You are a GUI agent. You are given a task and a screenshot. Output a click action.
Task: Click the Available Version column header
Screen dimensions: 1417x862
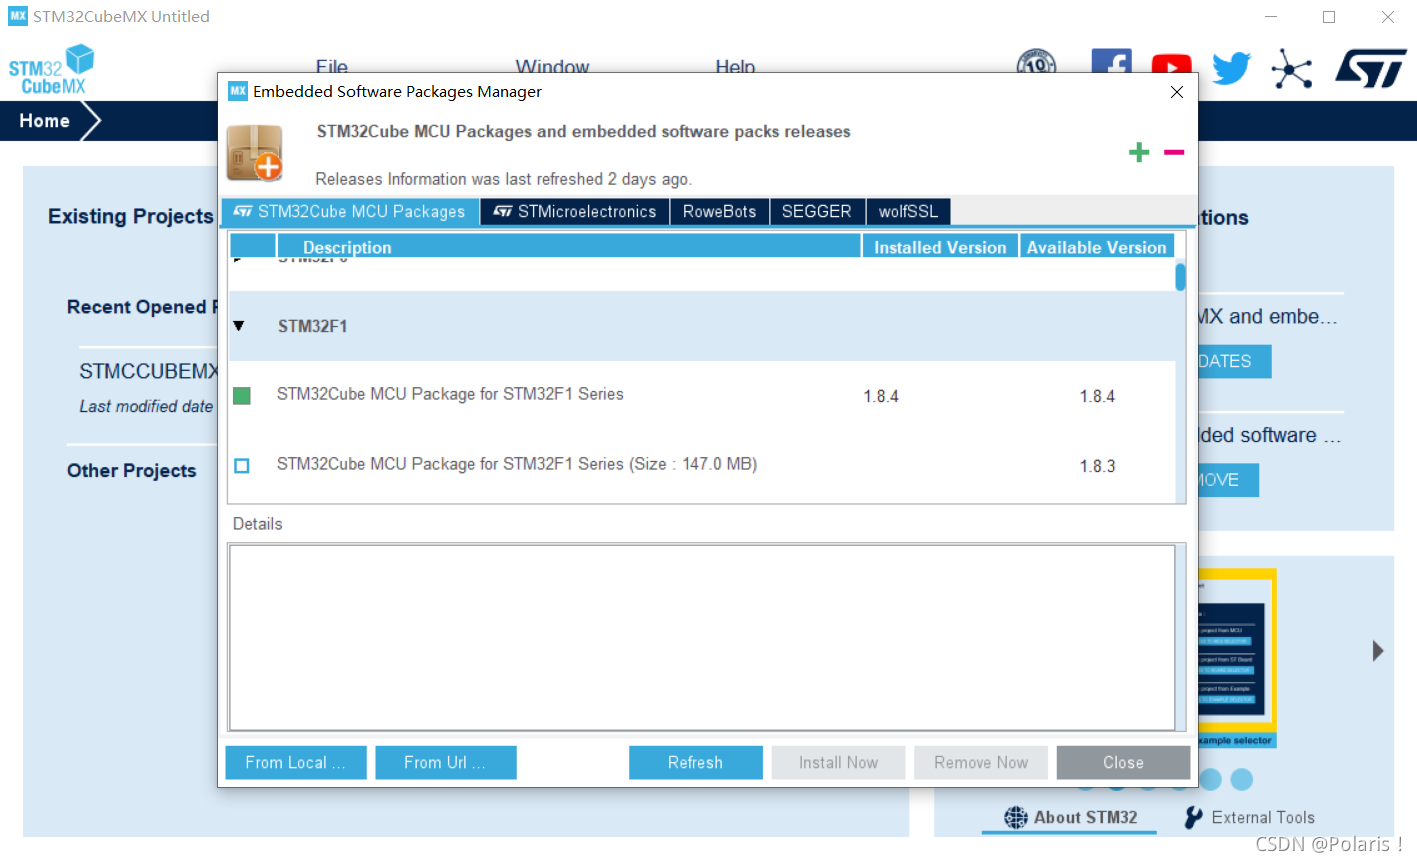tap(1096, 247)
